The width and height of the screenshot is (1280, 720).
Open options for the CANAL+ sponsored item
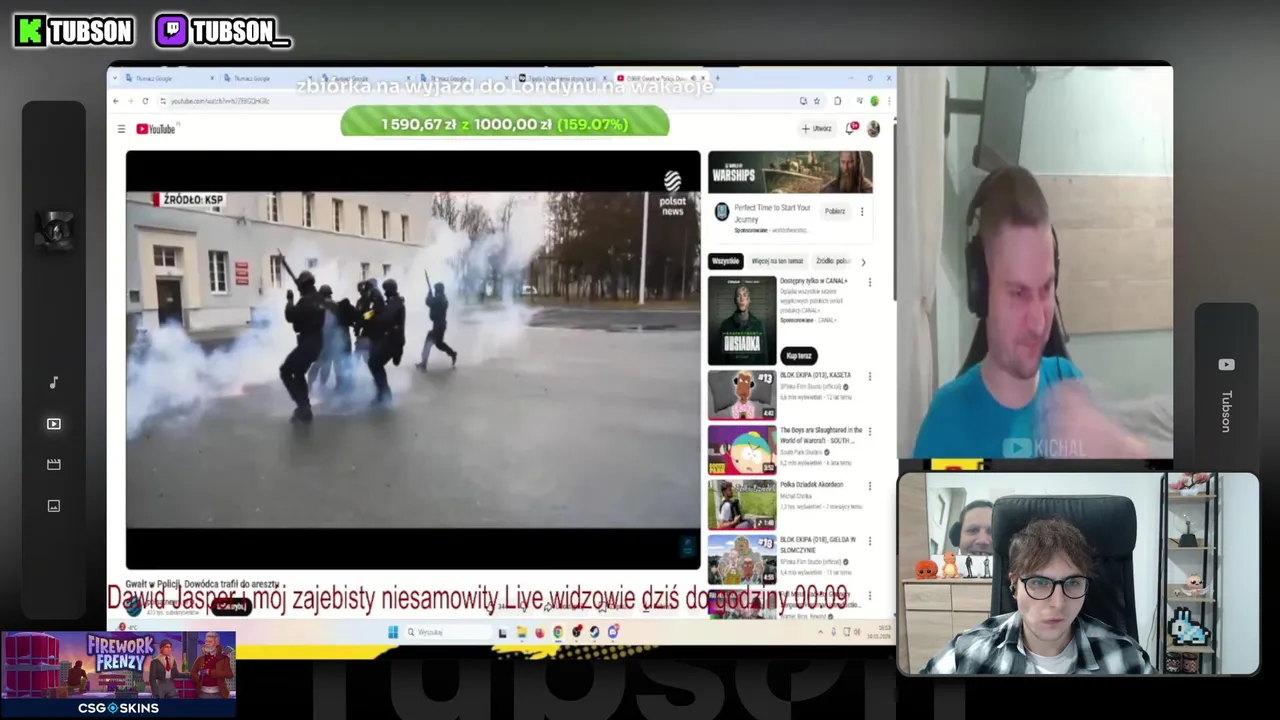(x=869, y=283)
